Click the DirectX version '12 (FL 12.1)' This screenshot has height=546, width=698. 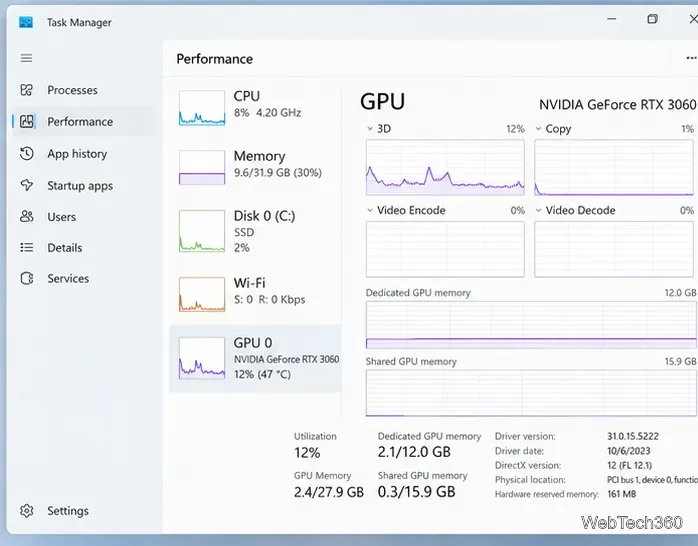coord(629,465)
